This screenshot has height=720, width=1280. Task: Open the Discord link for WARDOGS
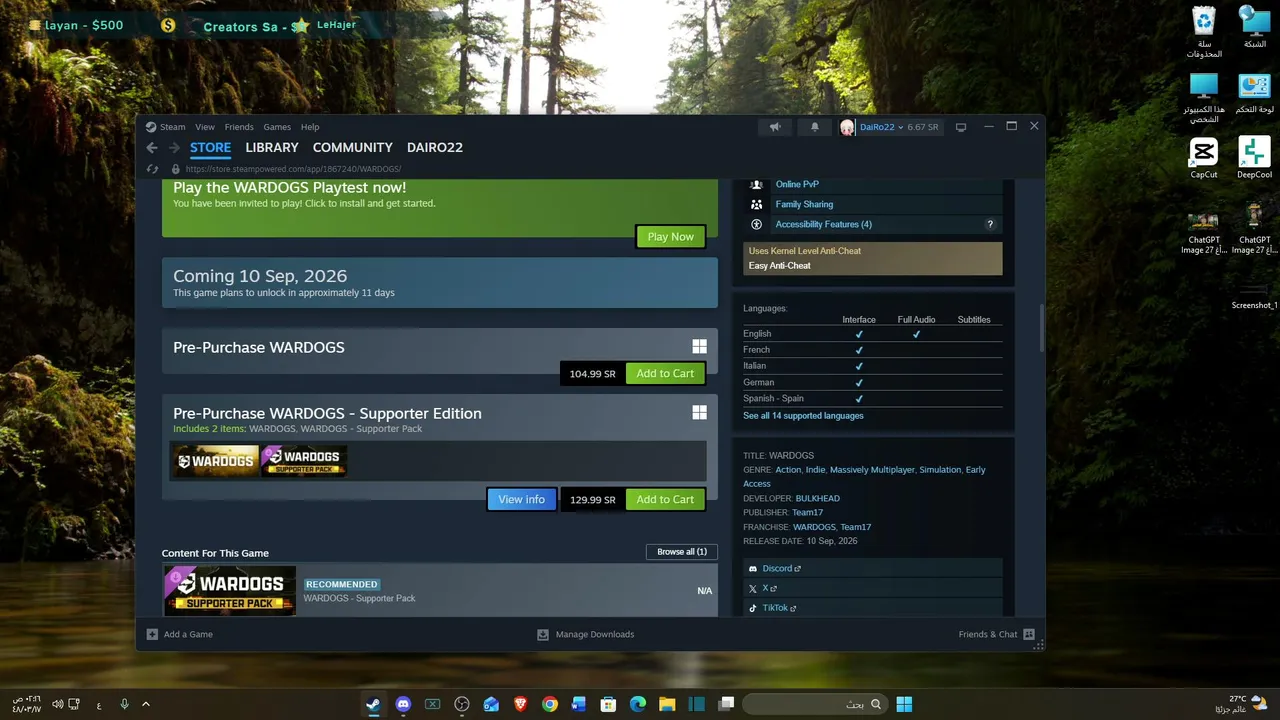tap(781, 568)
